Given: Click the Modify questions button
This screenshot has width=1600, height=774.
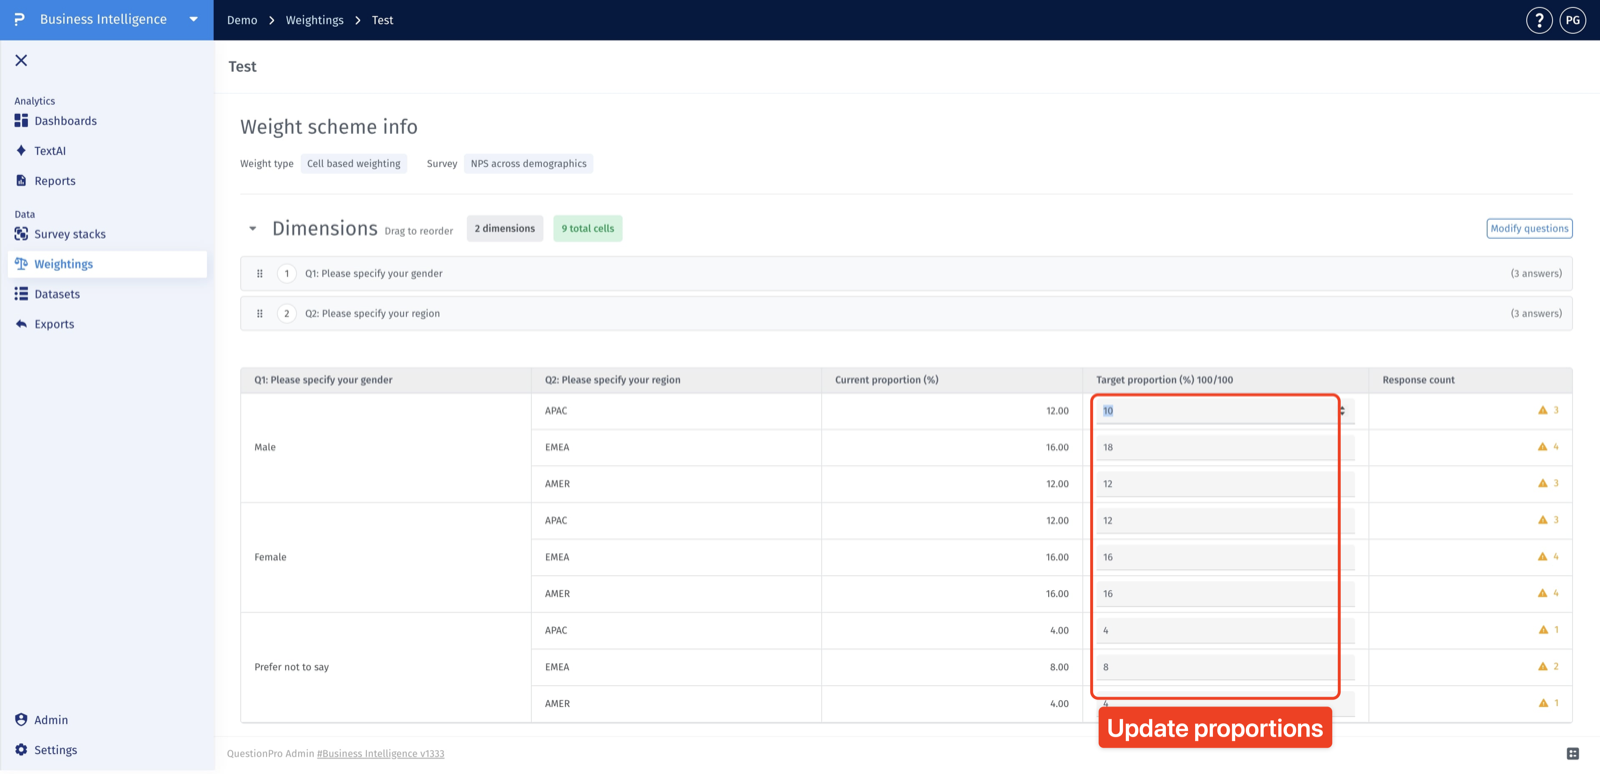Looking at the screenshot, I should (x=1529, y=229).
